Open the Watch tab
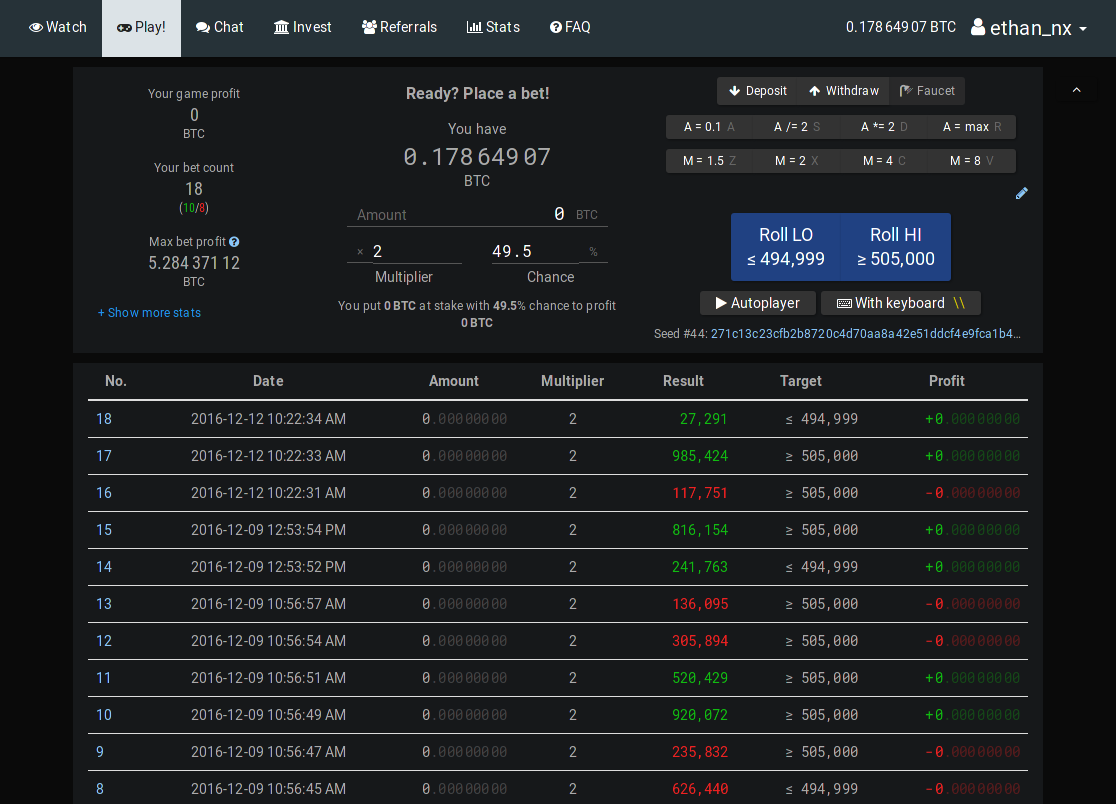This screenshot has width=1116, height=804. [x=58, y=27]
